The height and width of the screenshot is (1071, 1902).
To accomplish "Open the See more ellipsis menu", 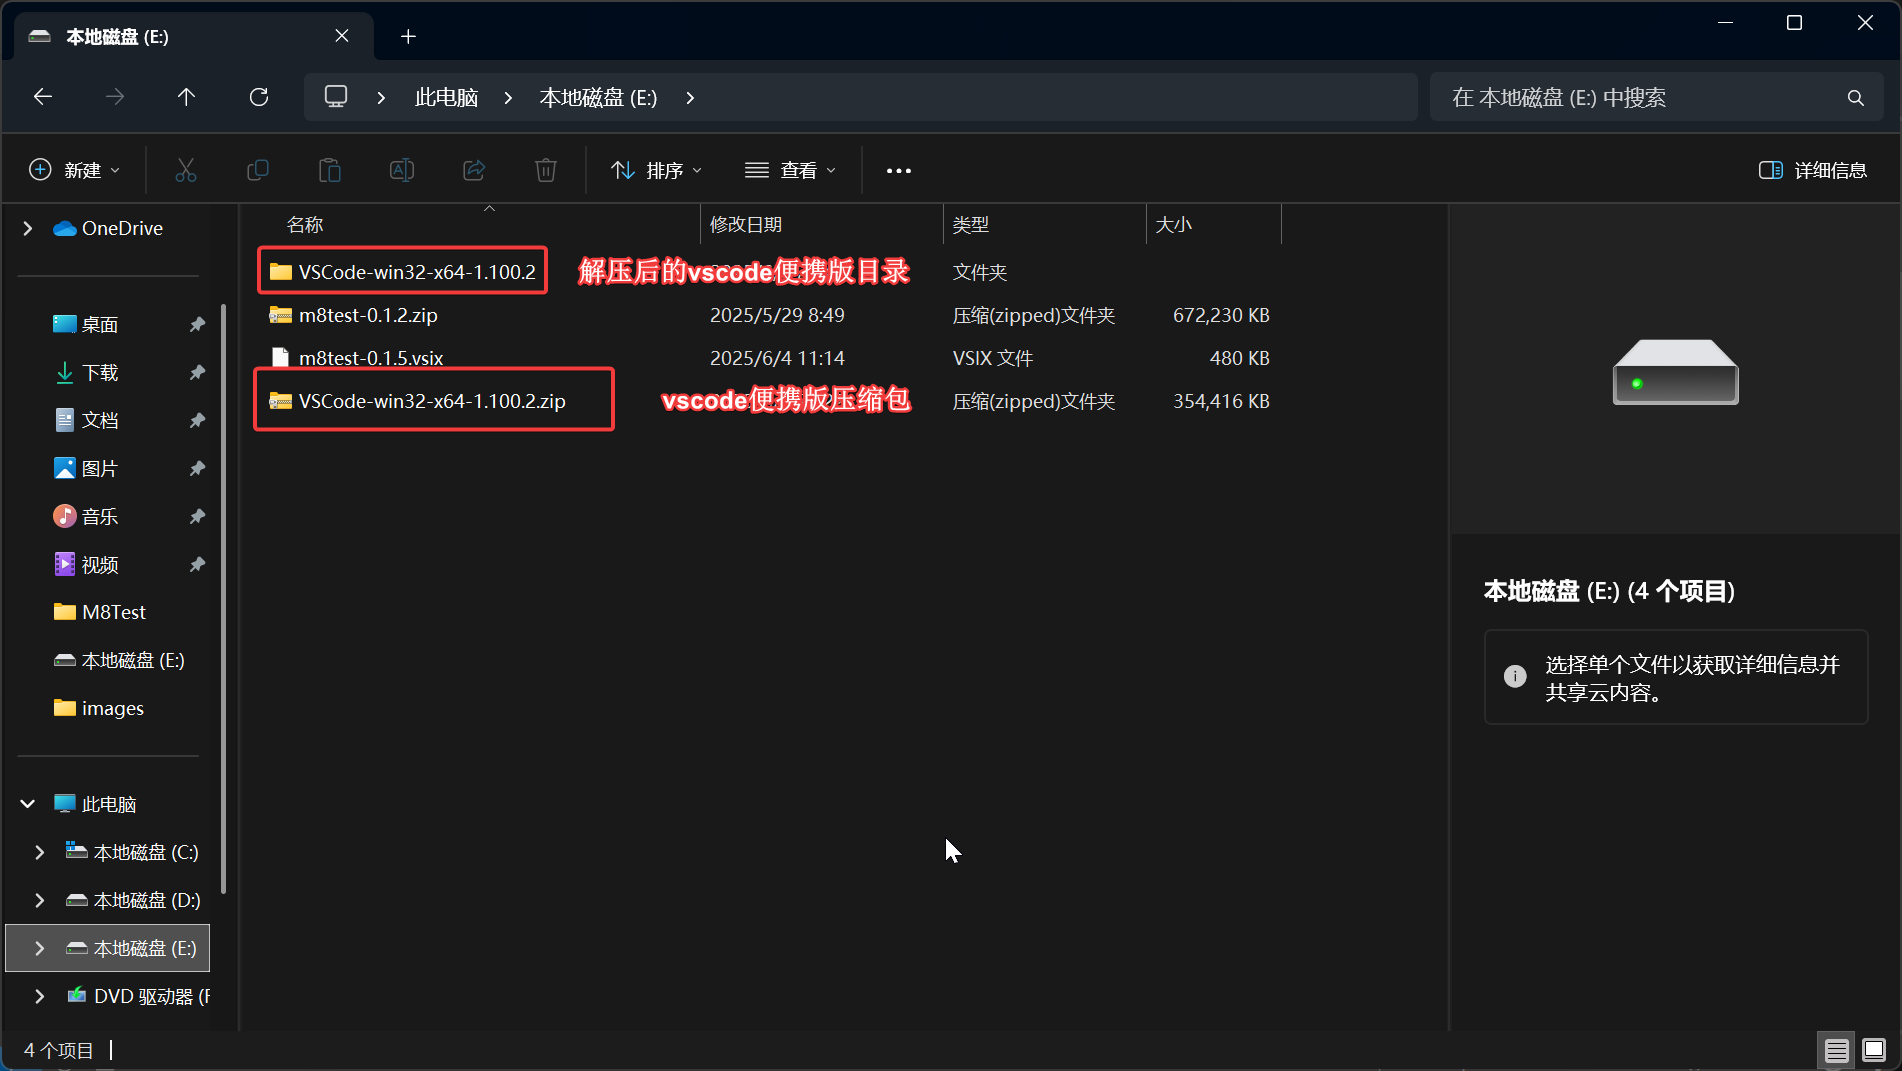I will click(898, 170).
